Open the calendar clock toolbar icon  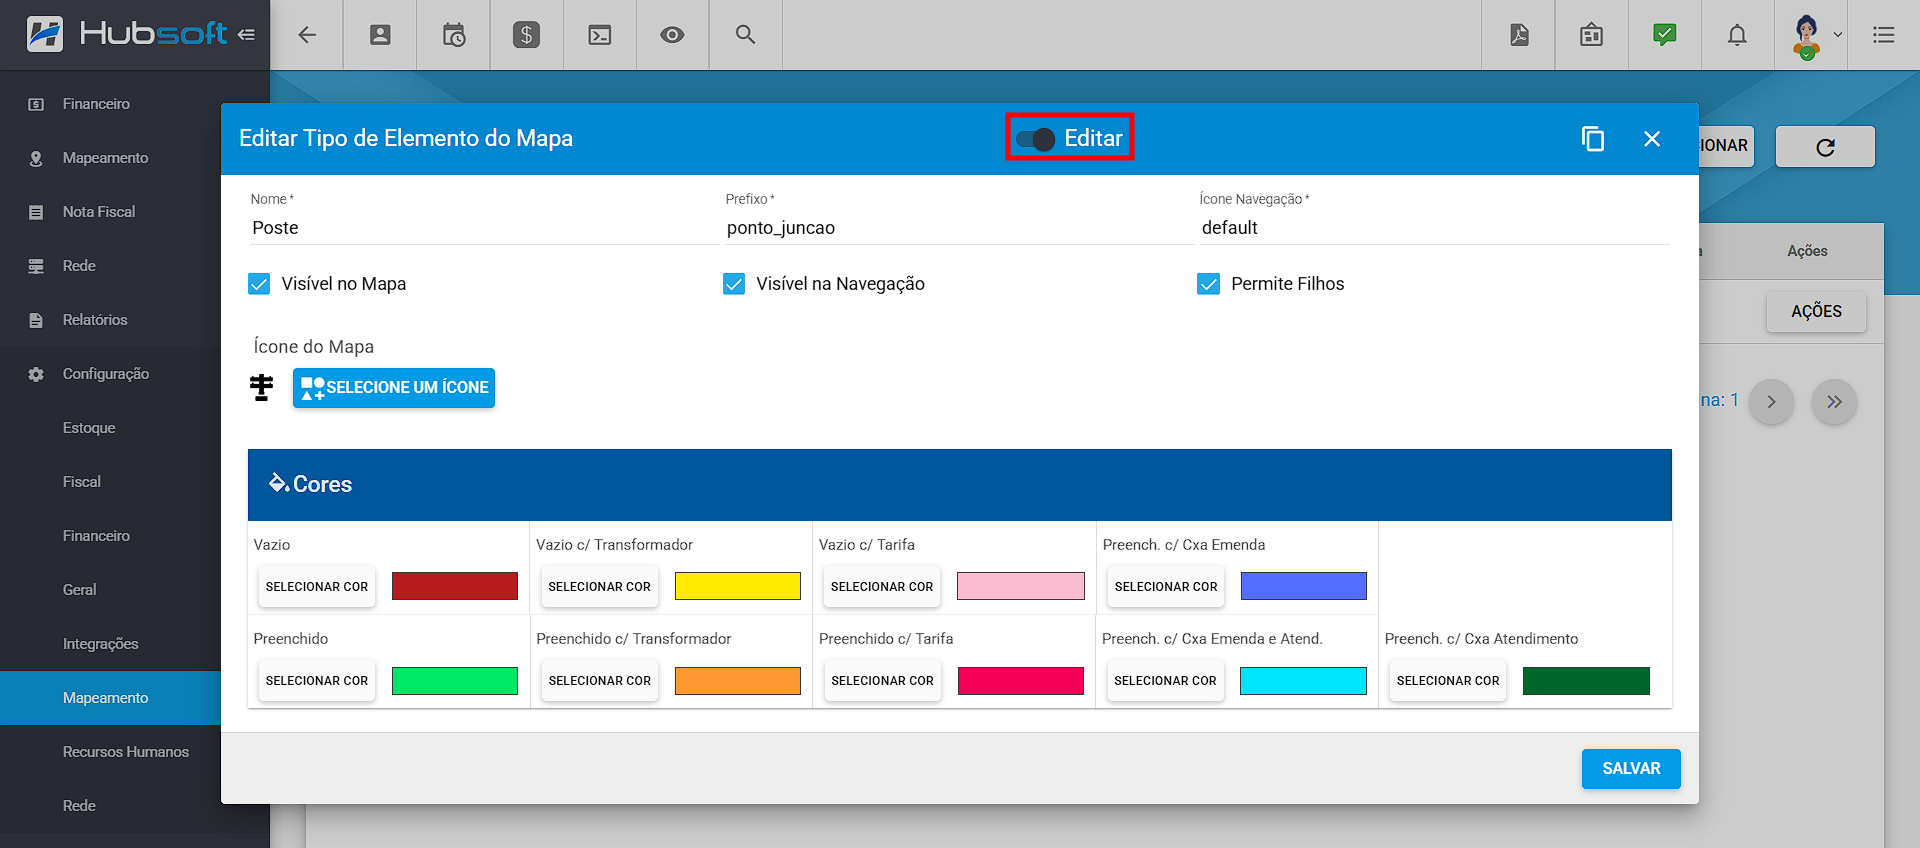[x=454, y=35]
